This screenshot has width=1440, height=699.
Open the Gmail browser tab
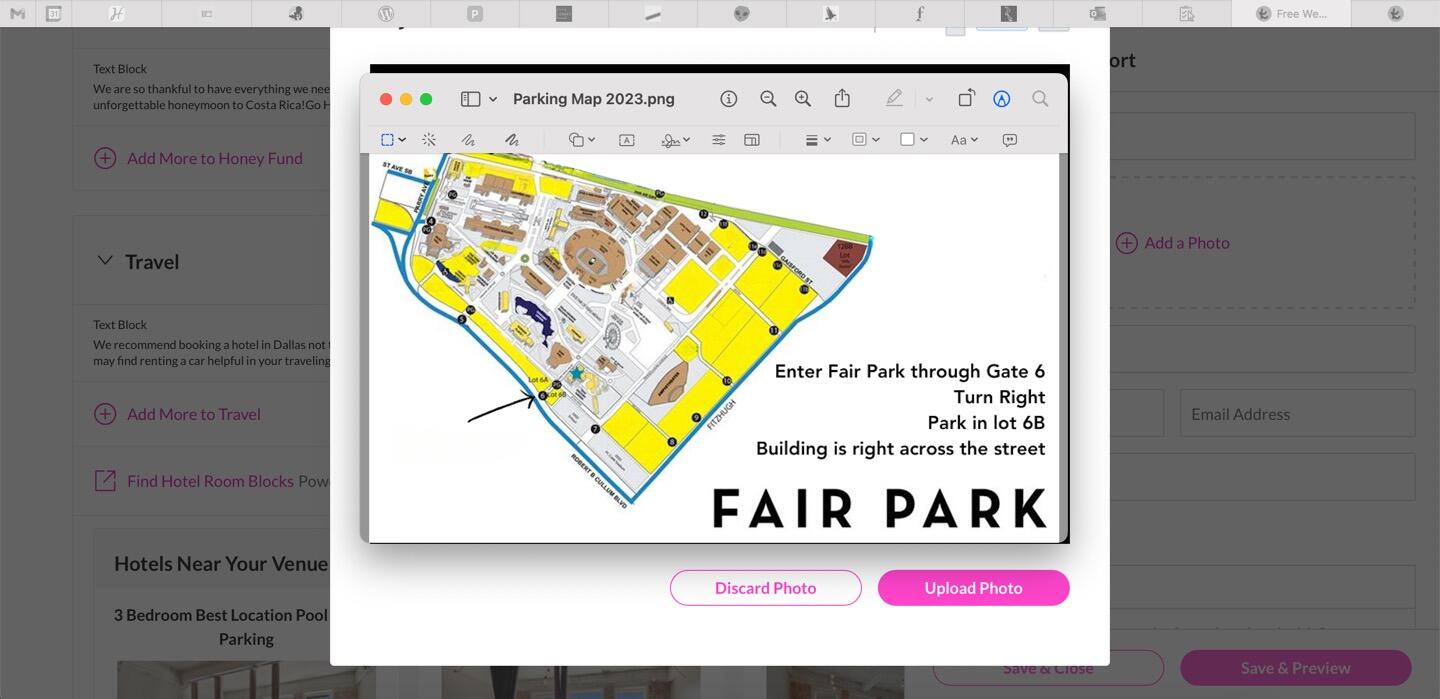click(x=18, y=13)
